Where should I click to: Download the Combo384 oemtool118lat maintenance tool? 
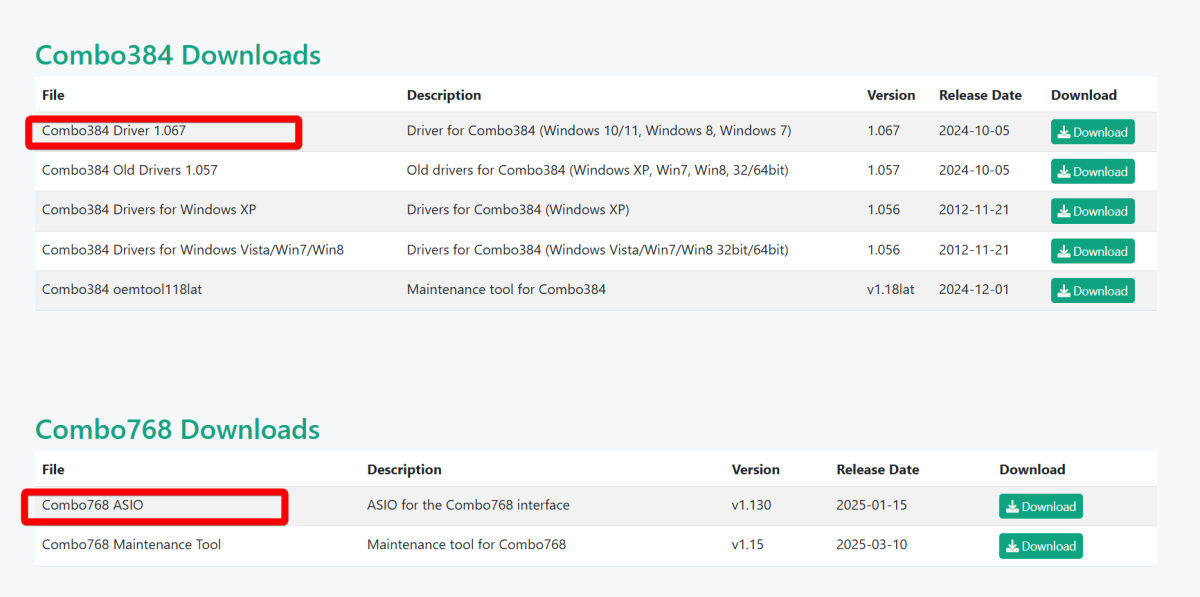[x=1092, y=291]
